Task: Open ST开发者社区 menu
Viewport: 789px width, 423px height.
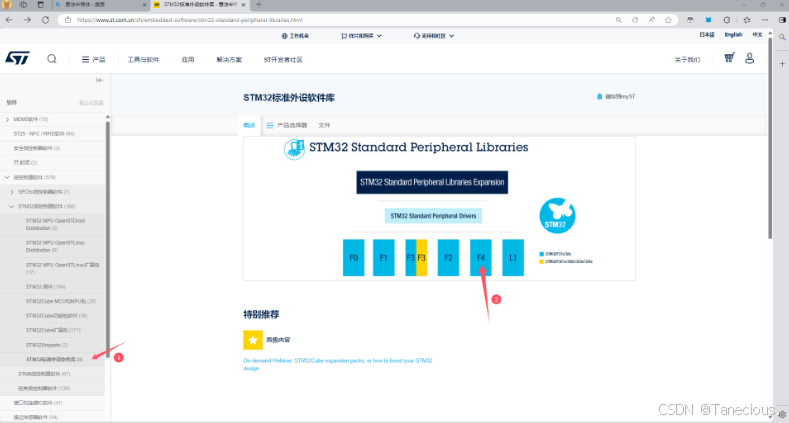Action: (283, 59)
